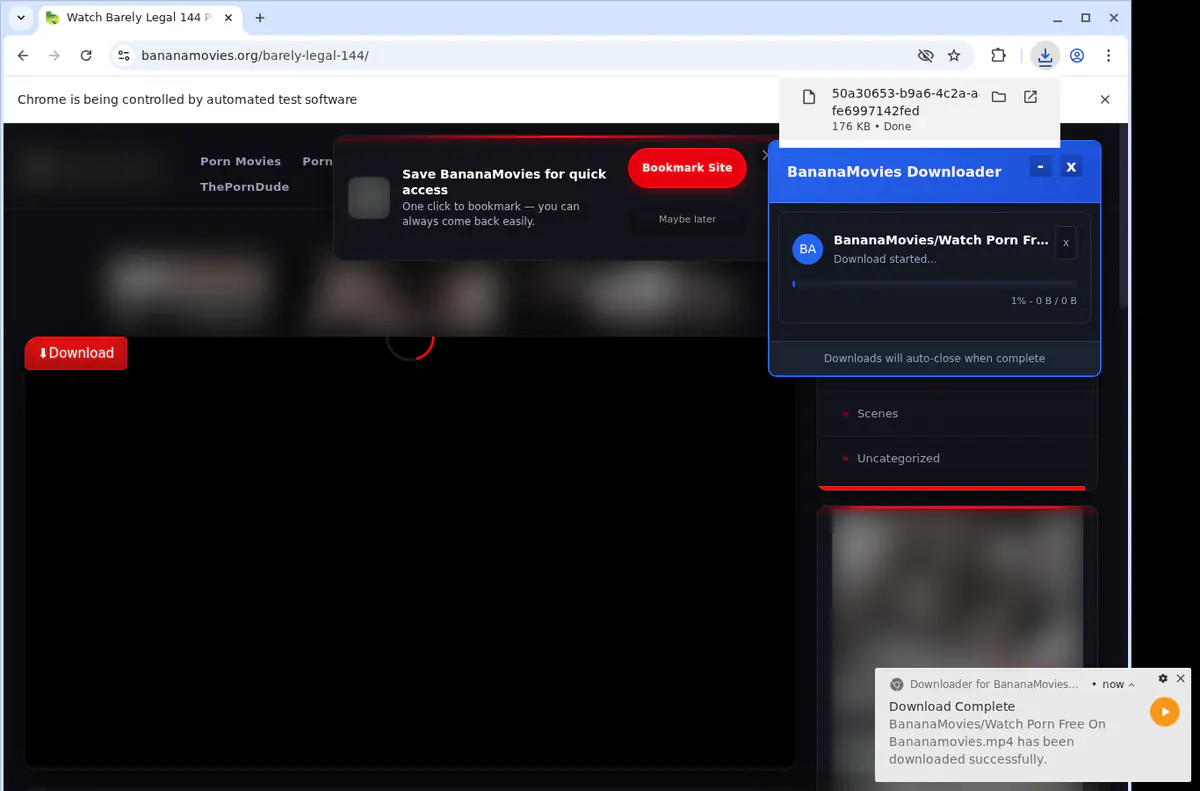Bookmark this tab with star icon

pyautogui.click(x=954, y=56)
